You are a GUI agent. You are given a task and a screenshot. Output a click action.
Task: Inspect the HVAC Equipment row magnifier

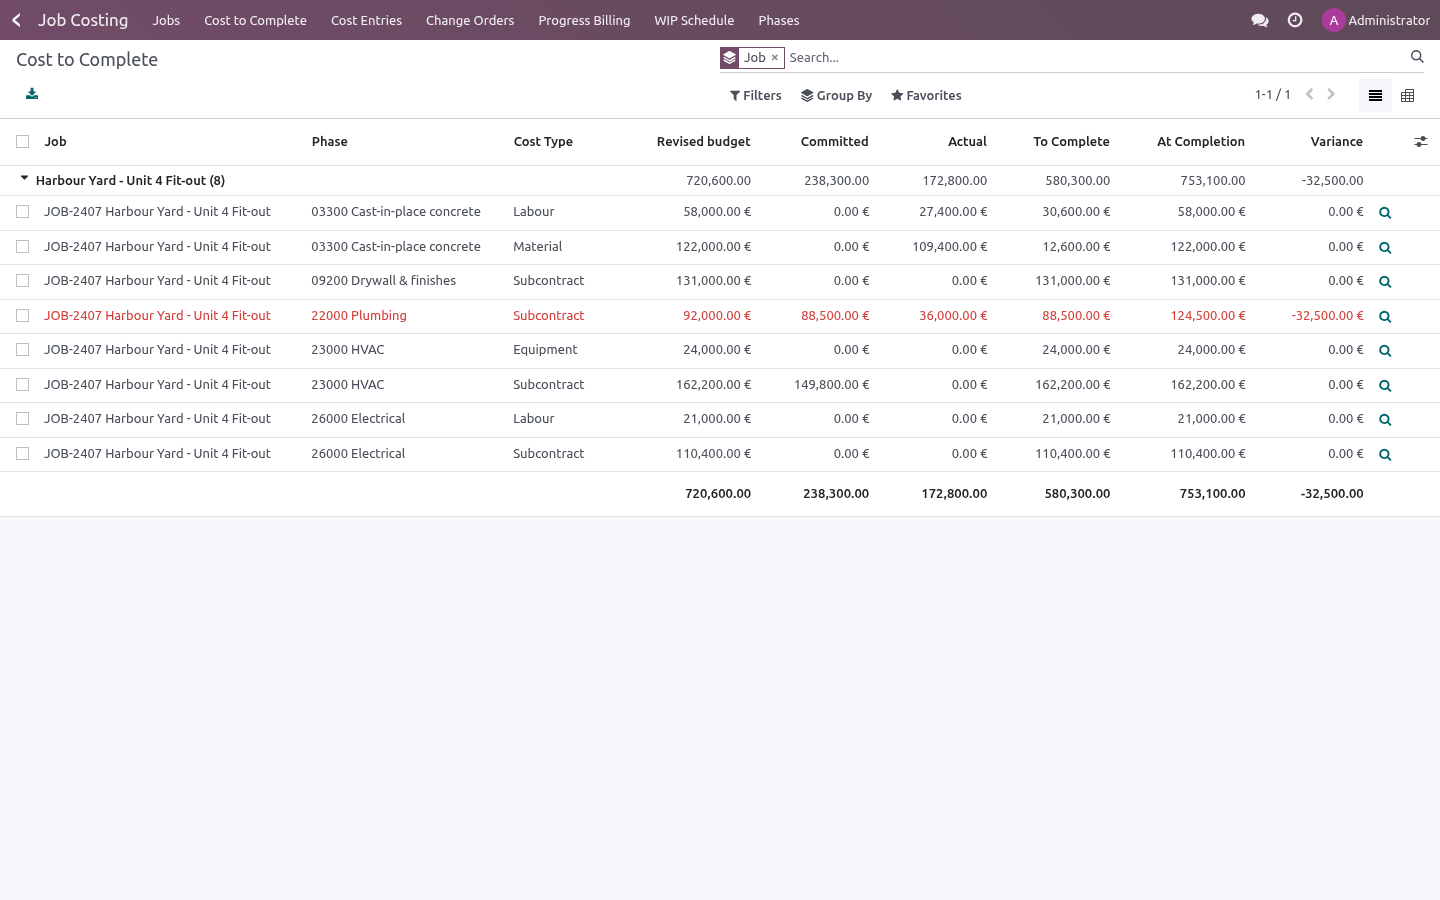pos(1385,351)
